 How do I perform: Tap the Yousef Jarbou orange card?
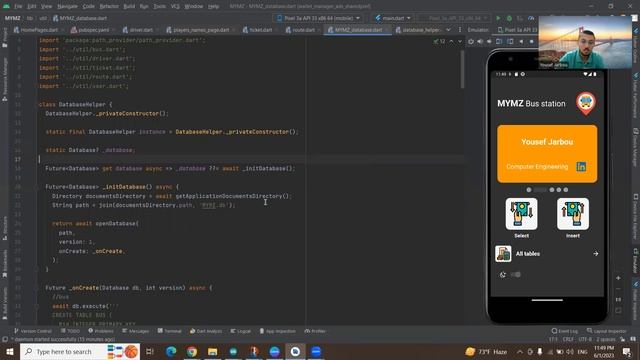547,154
